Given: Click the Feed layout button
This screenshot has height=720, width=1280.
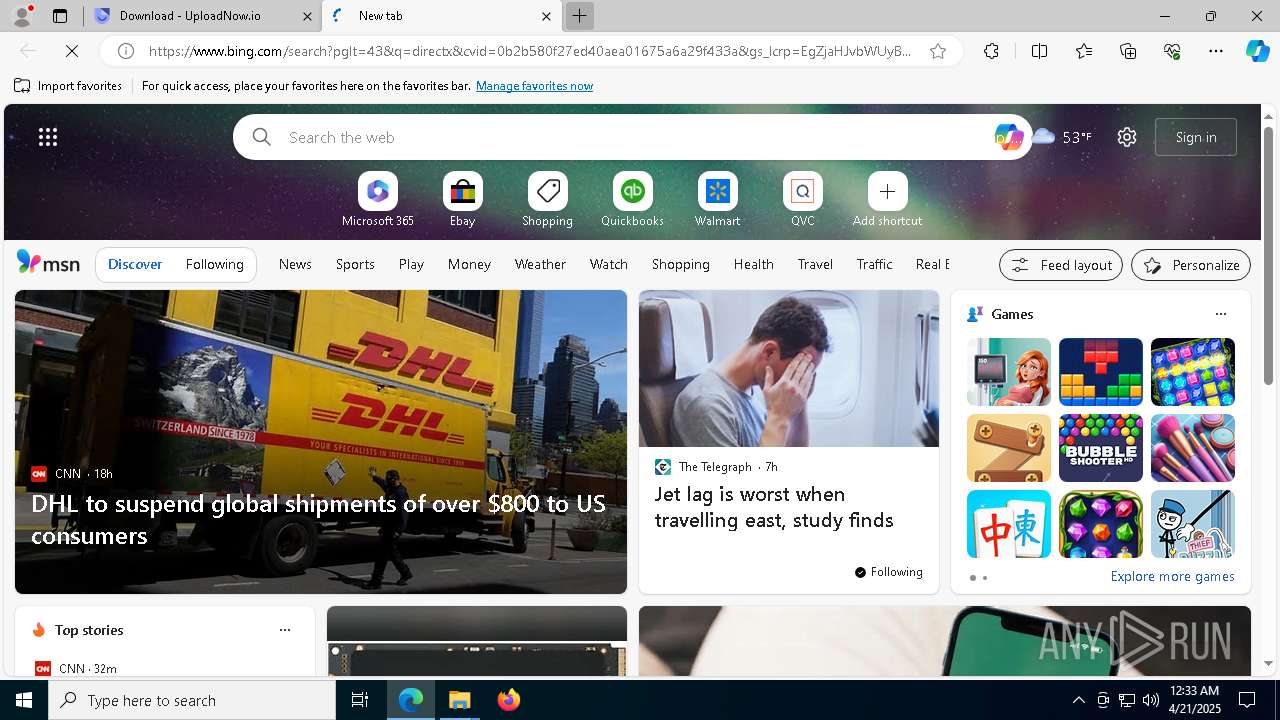Looking at the screenshot, I should pos(1061,265).
